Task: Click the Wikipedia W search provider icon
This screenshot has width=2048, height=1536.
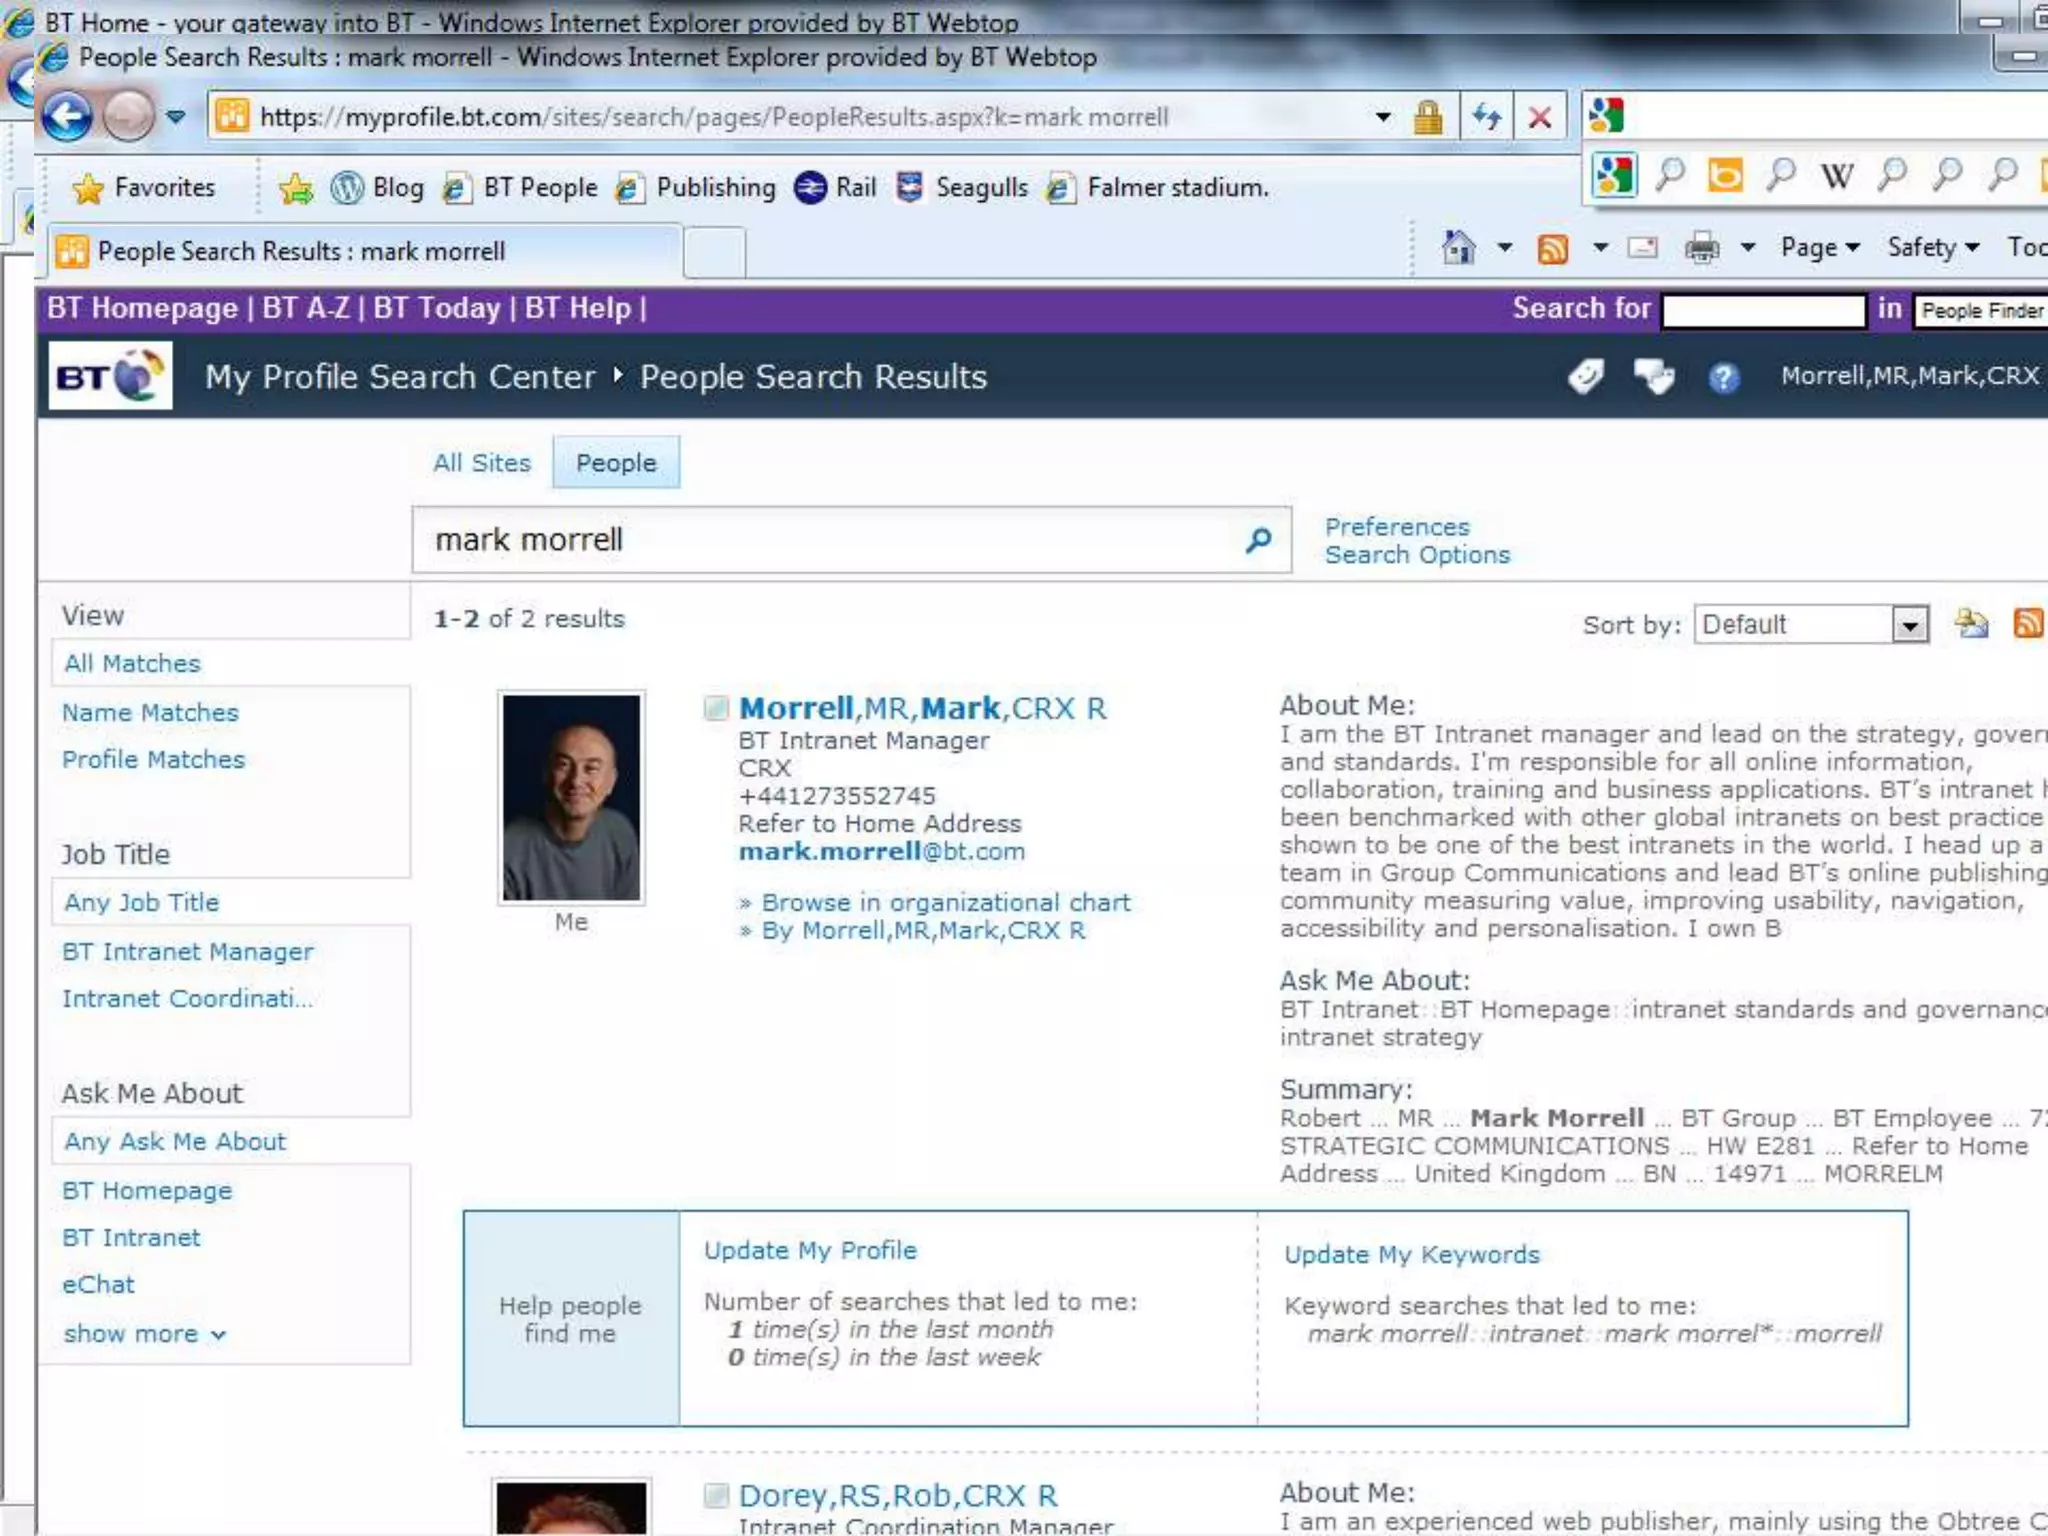Action: (x=1836, y=176)
